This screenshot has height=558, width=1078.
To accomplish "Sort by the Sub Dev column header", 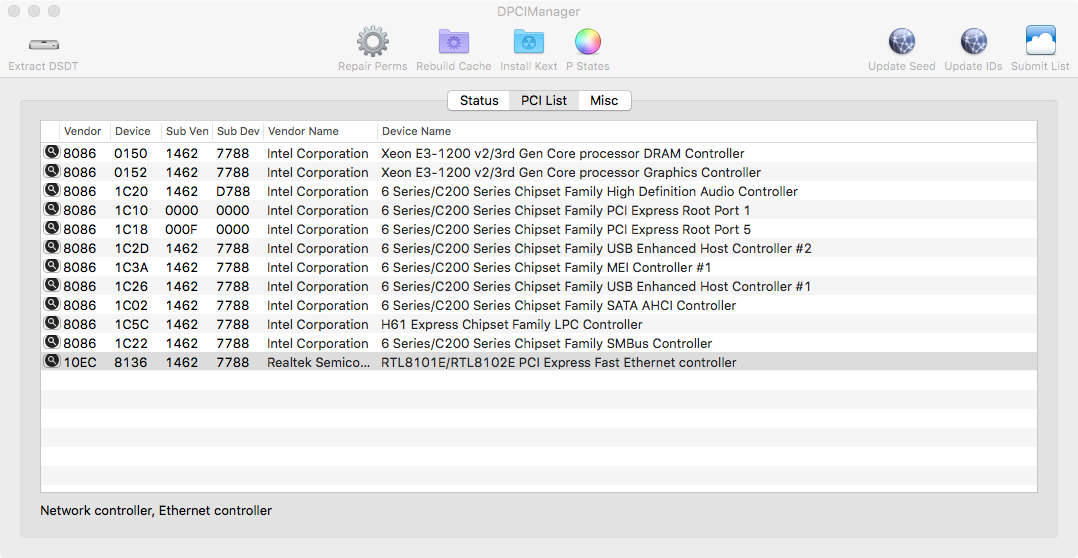I will click(x=238, y=131).
